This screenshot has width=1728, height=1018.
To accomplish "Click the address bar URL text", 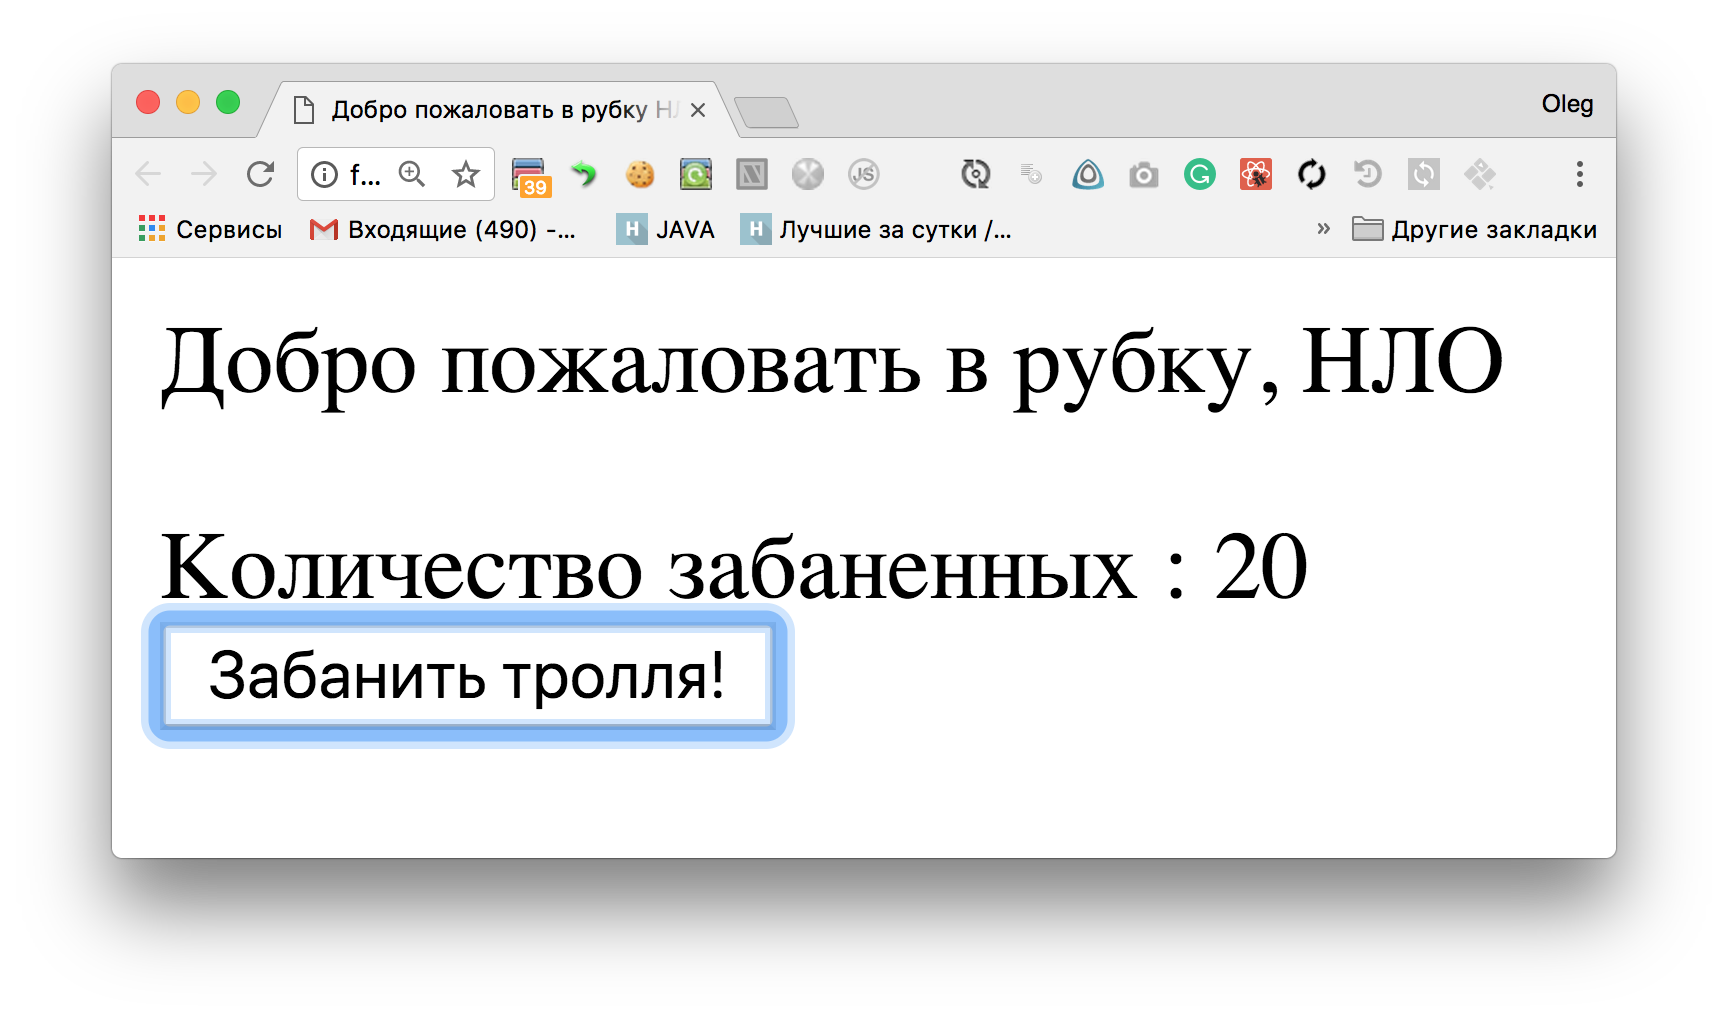I will point(365,176).
